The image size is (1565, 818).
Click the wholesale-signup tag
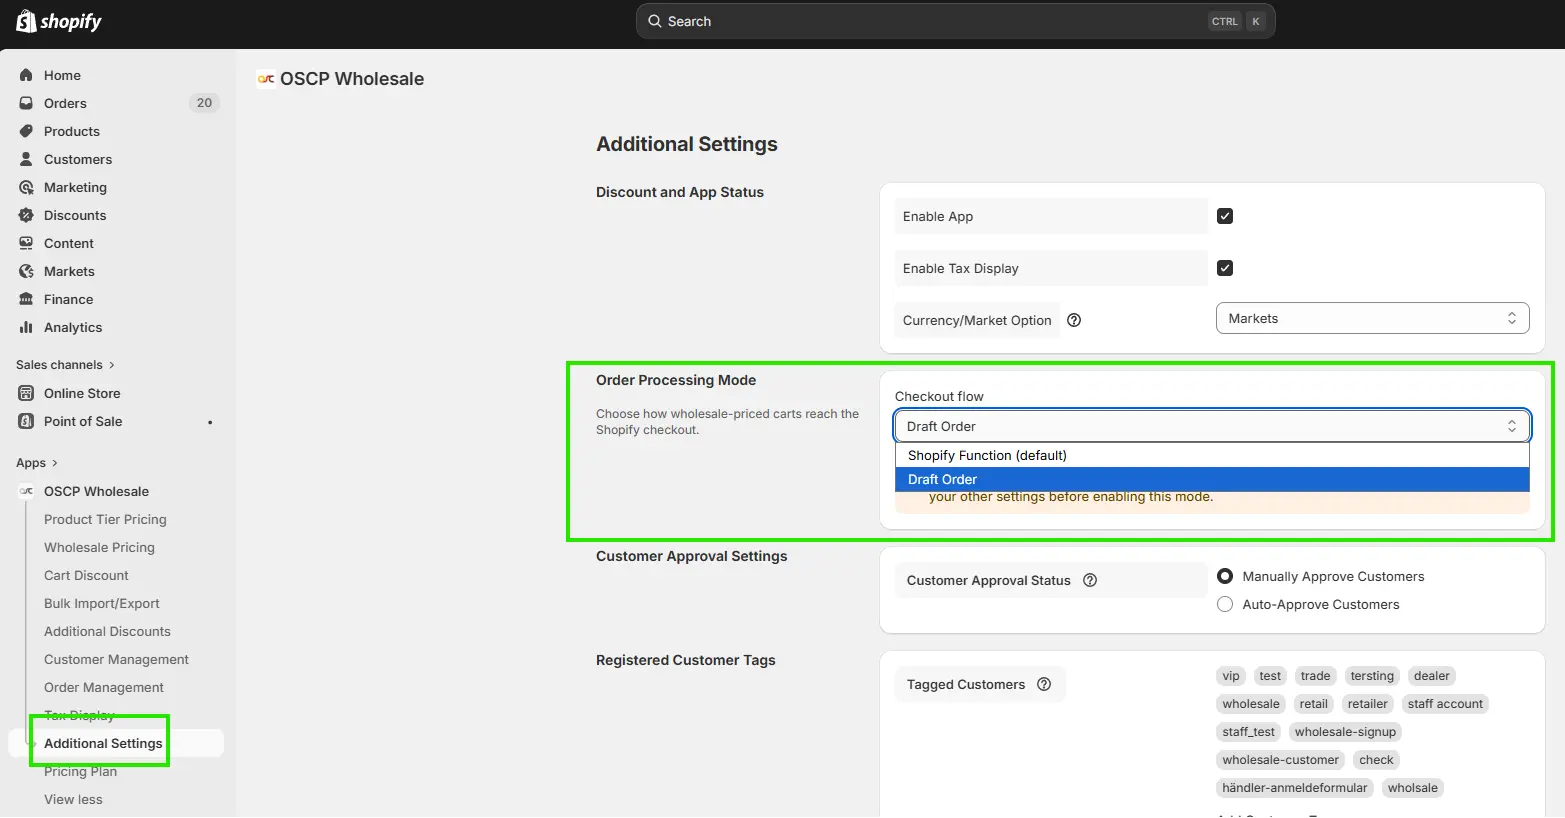1345,732
